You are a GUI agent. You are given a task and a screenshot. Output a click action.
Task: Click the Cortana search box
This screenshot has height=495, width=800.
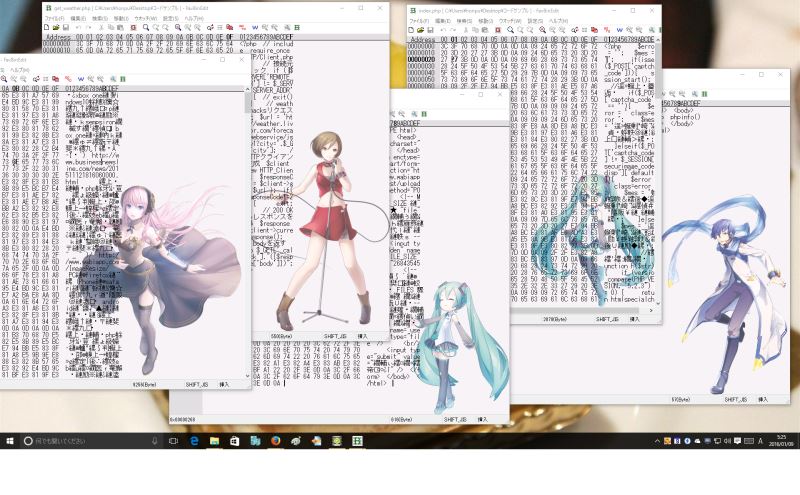93,441
